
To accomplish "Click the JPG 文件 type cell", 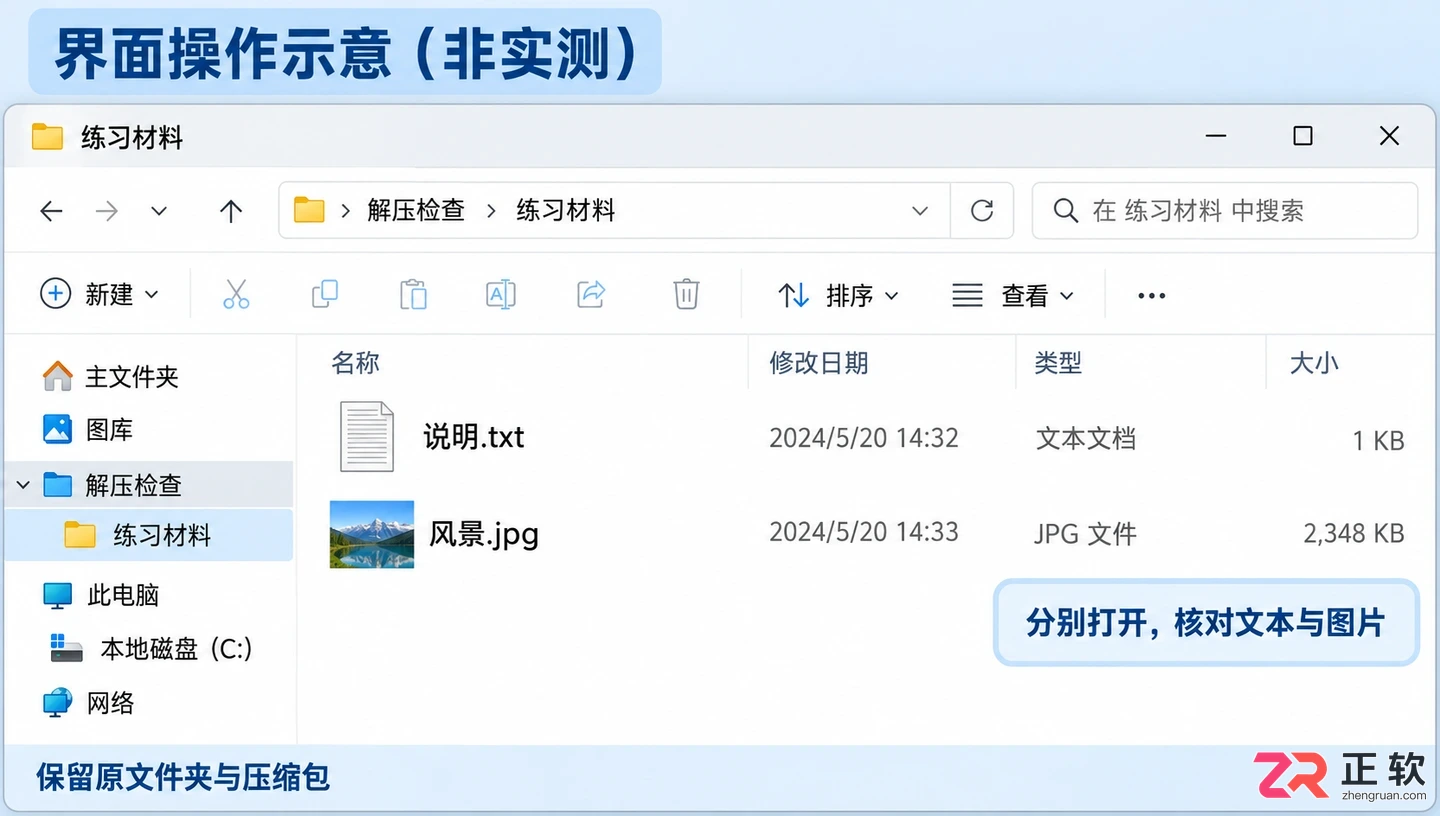I will point(1086,534).
